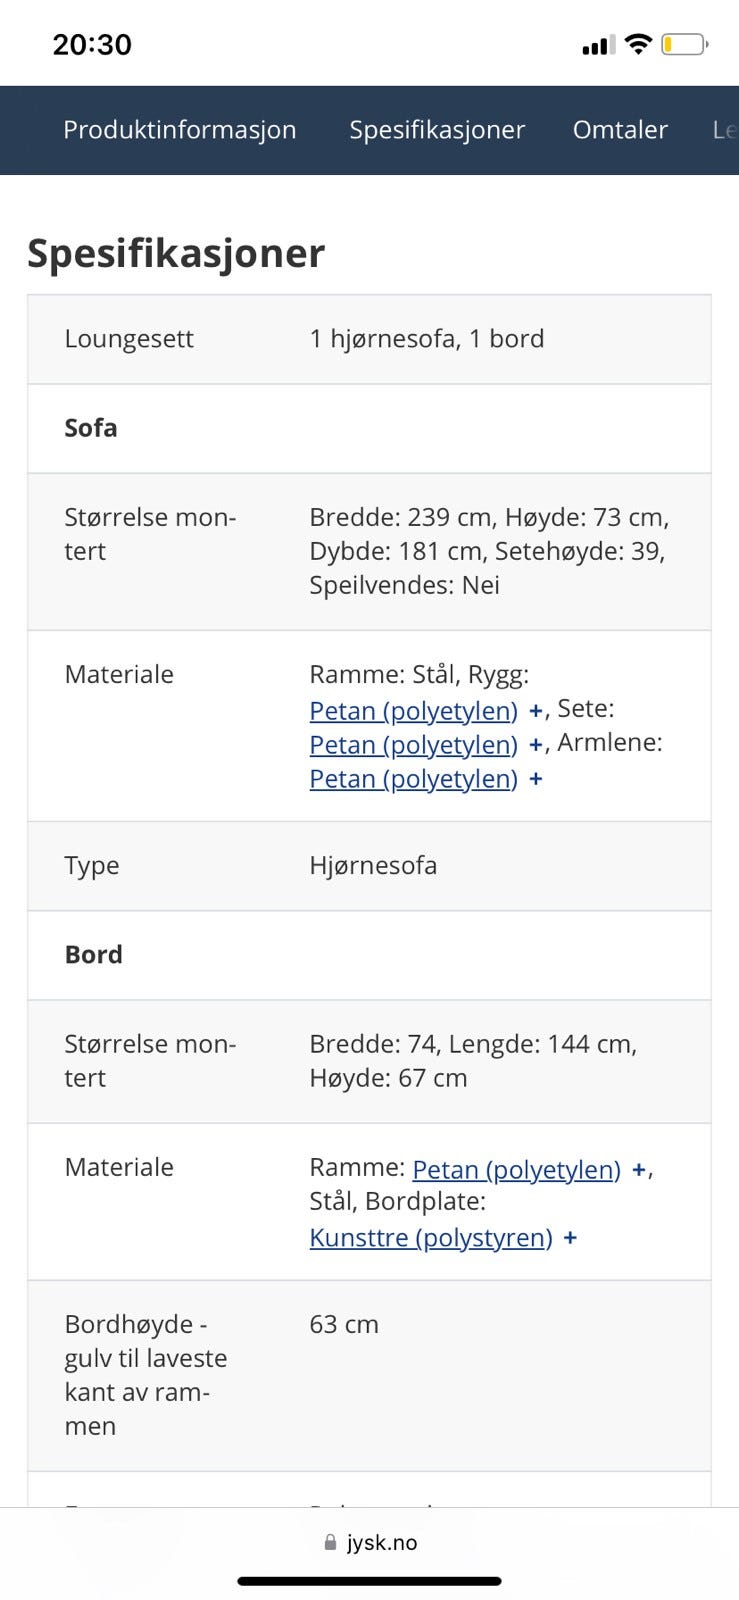The image size is (739, 1600).
Task: Open the Petan link for Sete material
Action: point(412,744)
